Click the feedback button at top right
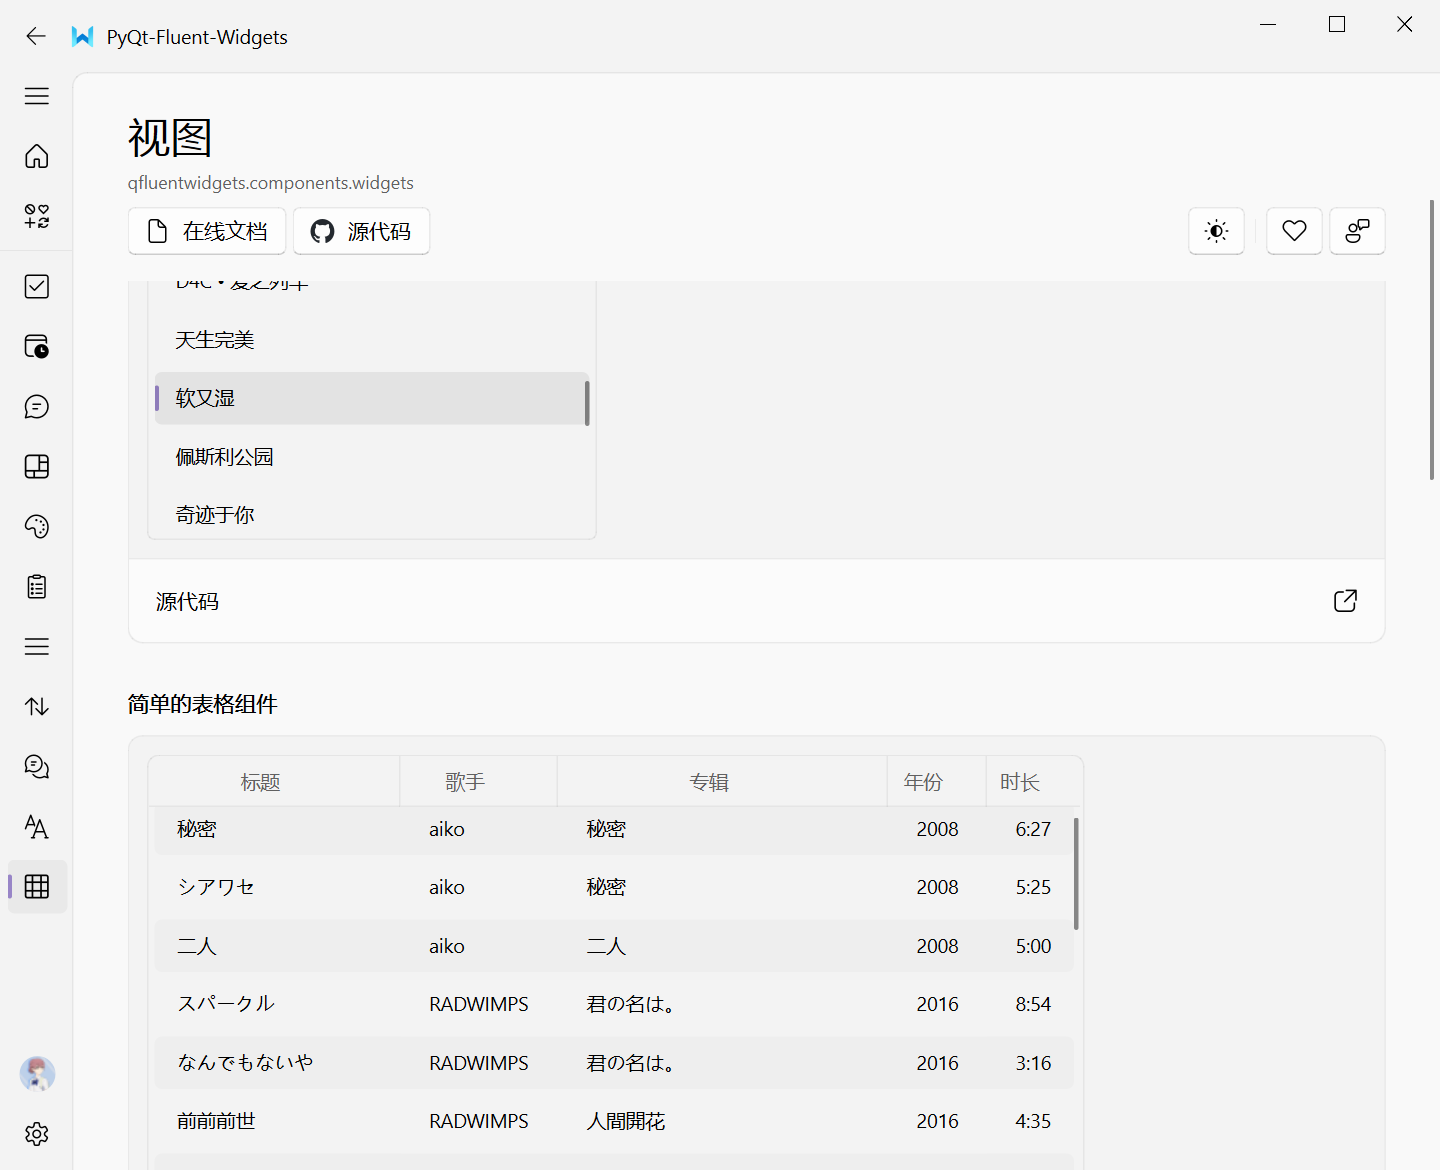1440x1170 pixels. (x=1357, y=231)
